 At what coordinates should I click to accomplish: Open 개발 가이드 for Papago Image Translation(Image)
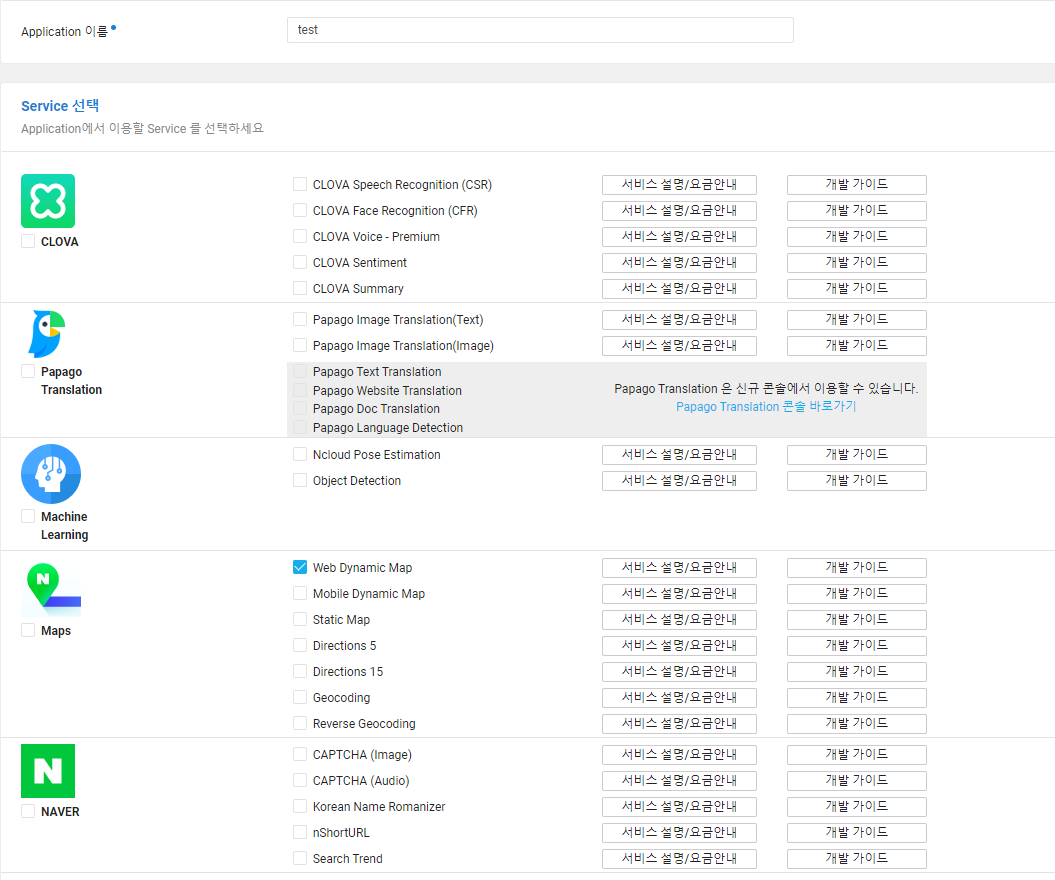click(x=857, y=345)
